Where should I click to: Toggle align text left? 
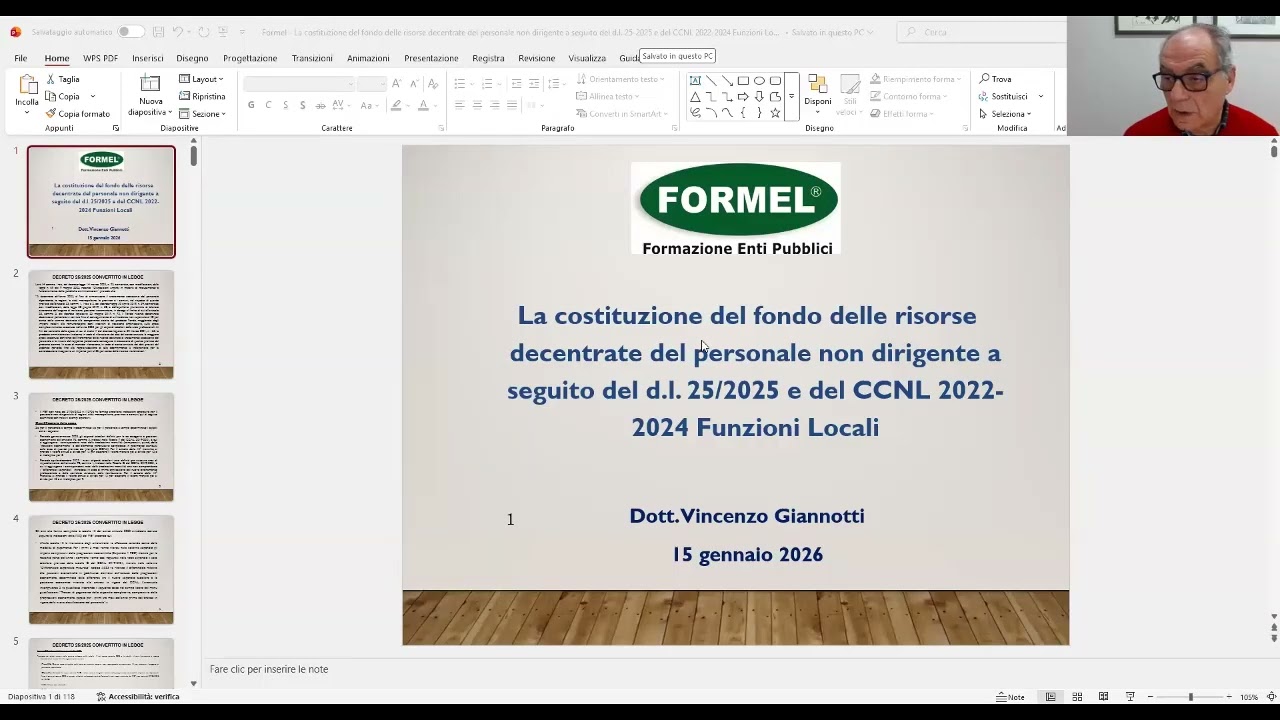click(459, 105)
